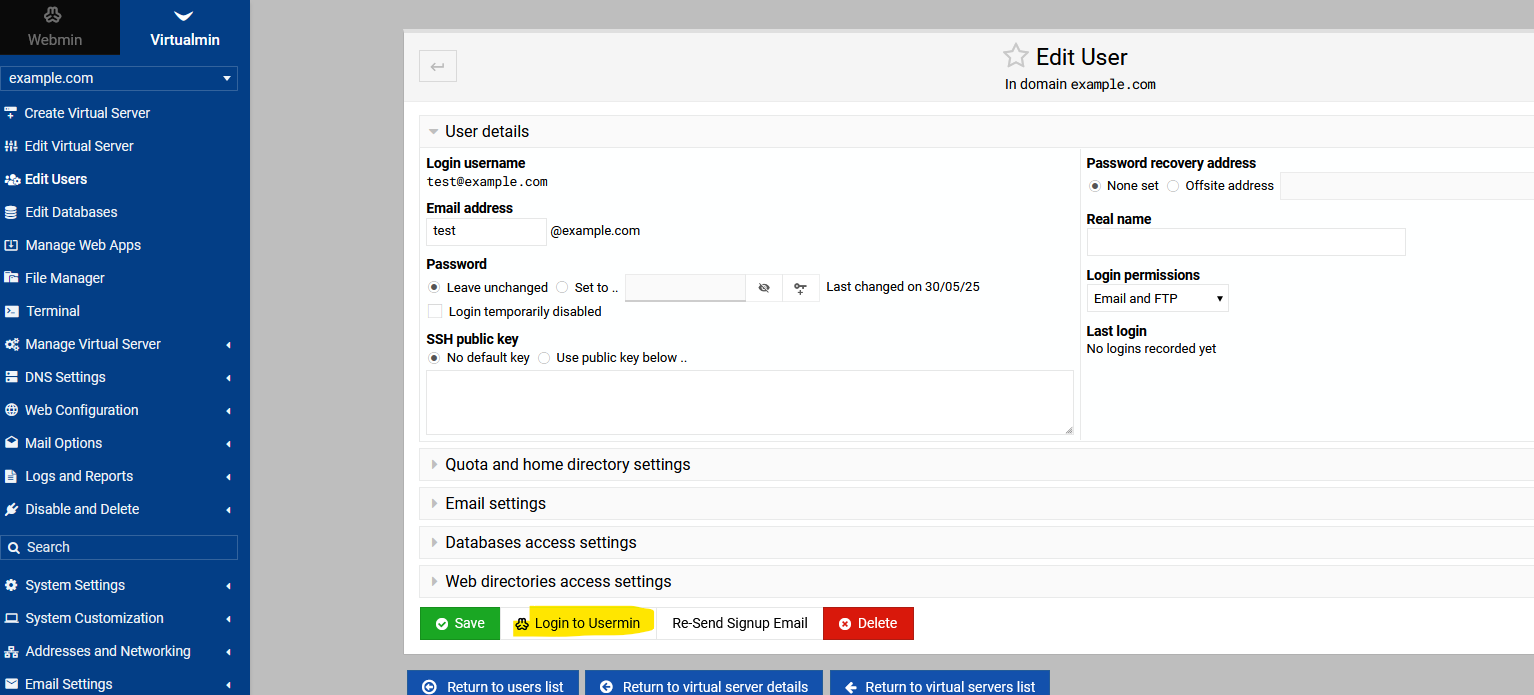Click the new password input field
The image size is (1534, 695).
click(x=685, y=288)
